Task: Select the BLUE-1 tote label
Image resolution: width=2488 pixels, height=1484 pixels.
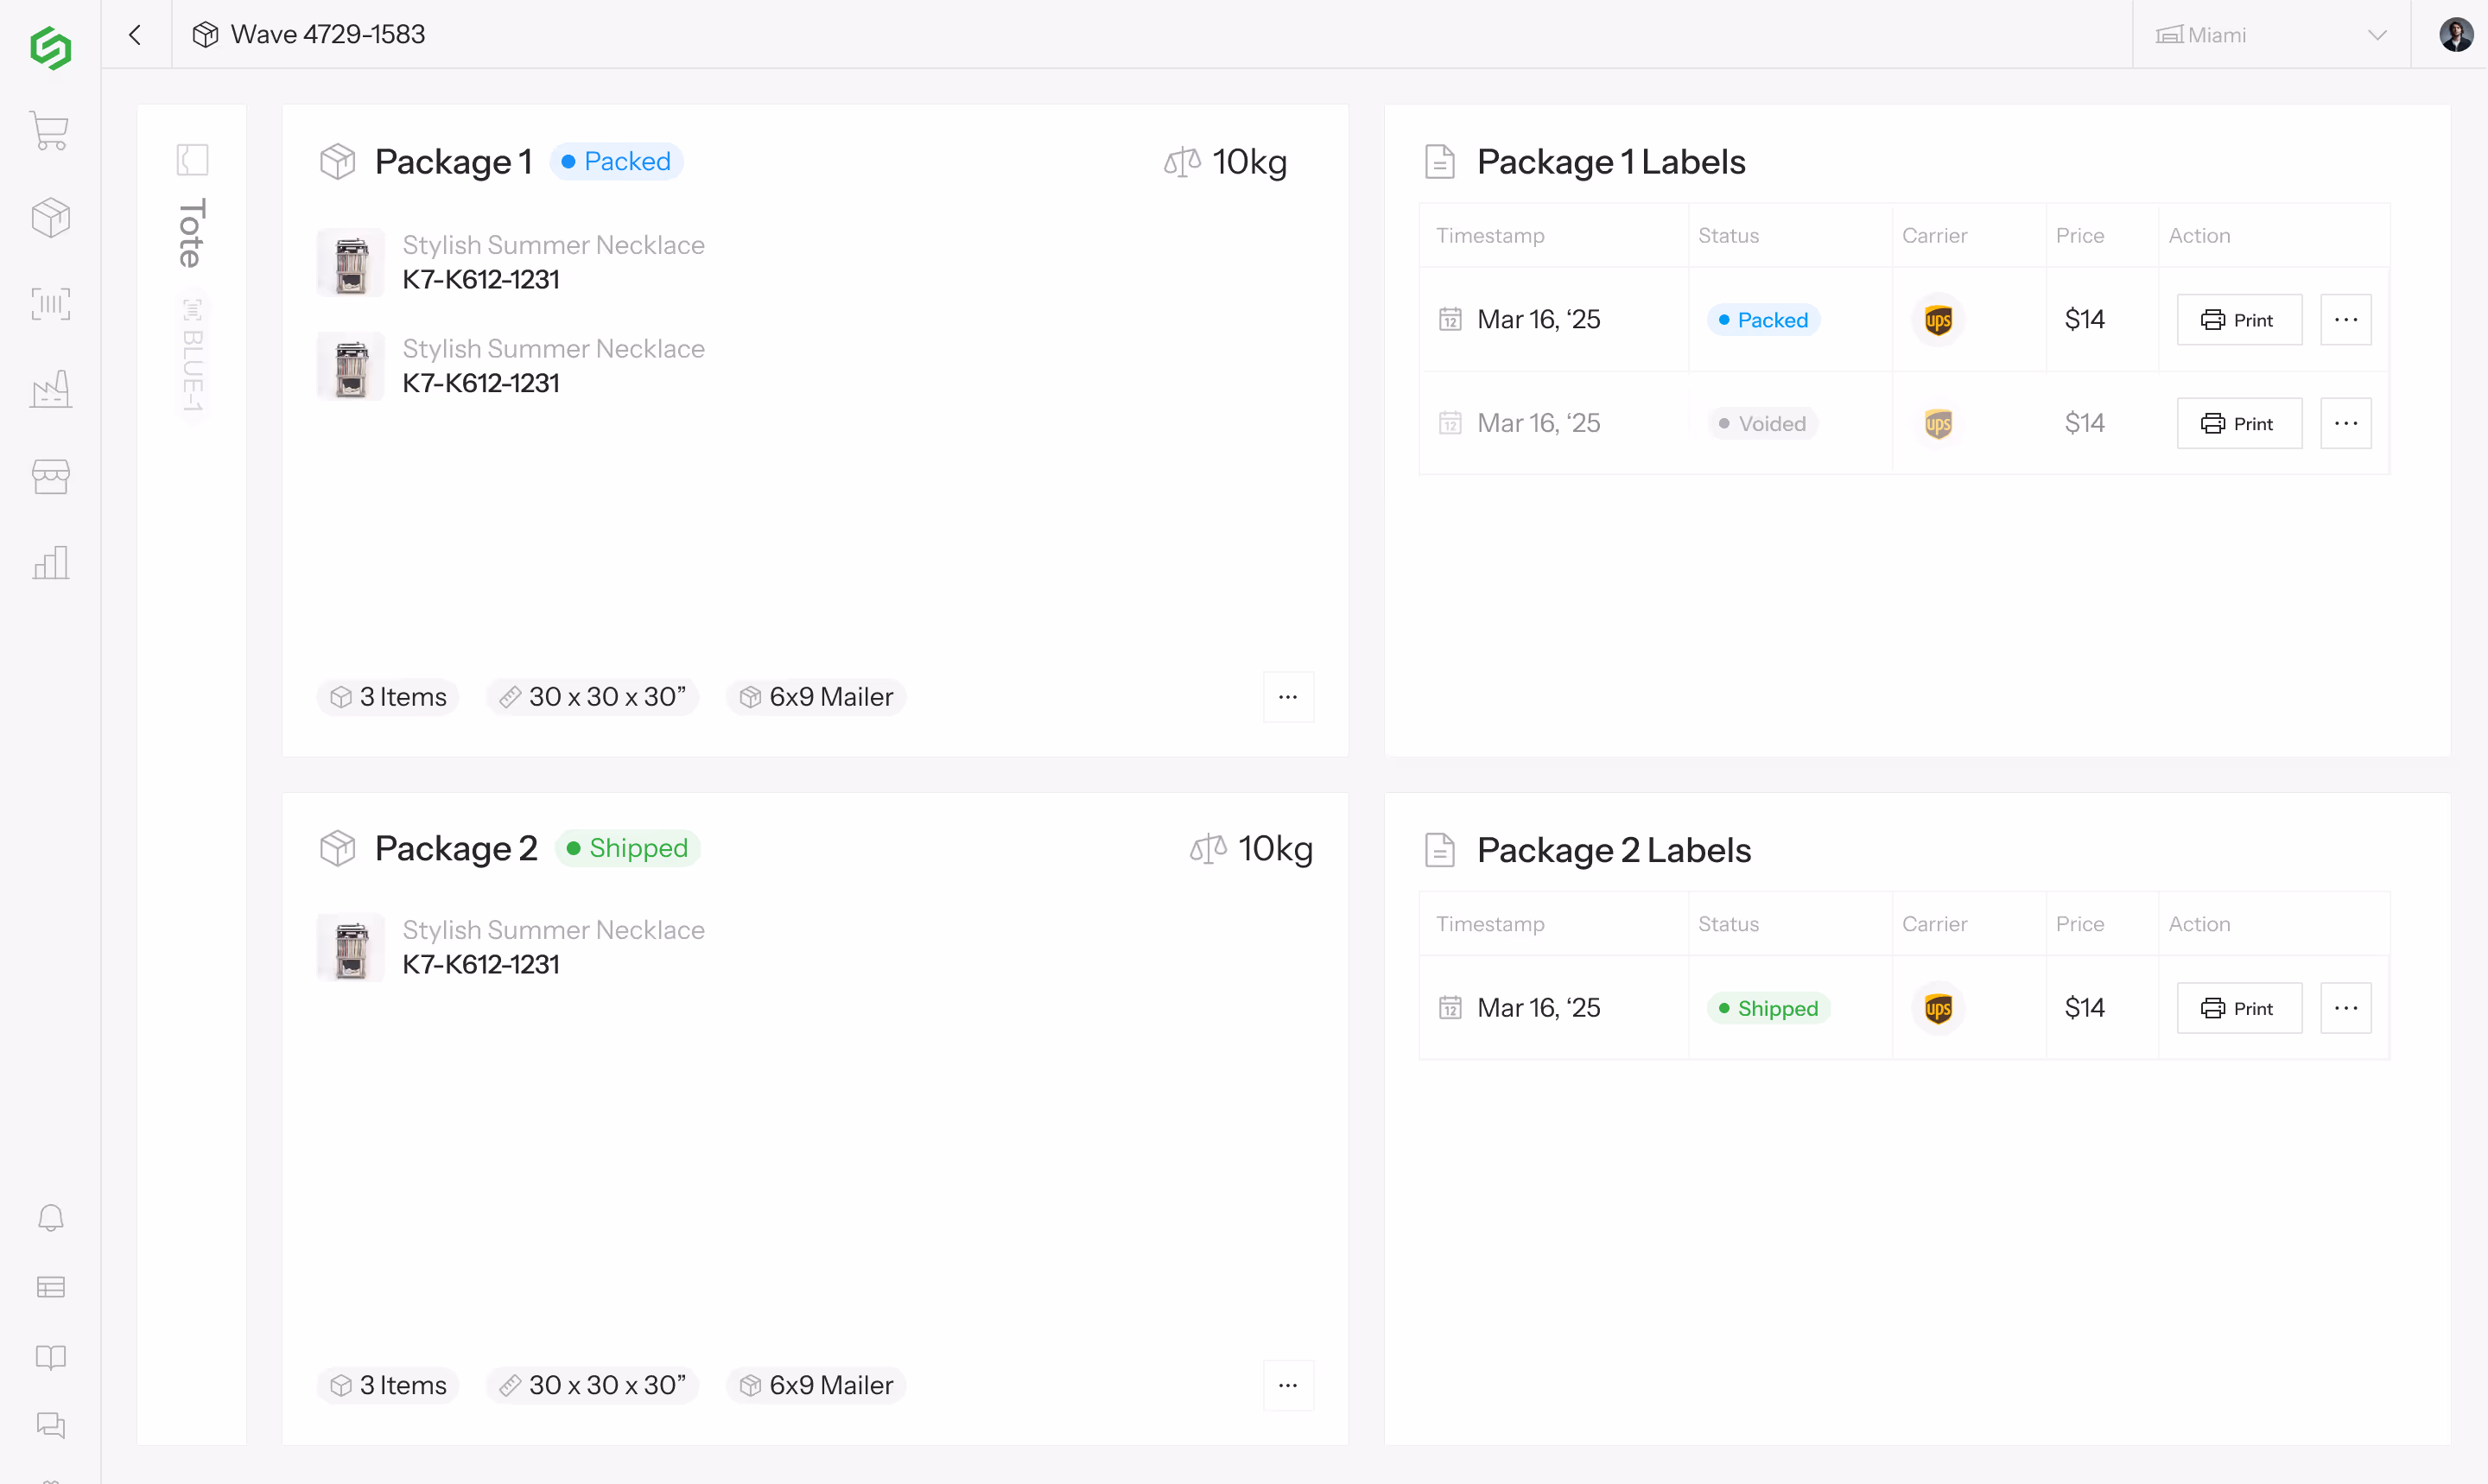Action: click(192, 356)
